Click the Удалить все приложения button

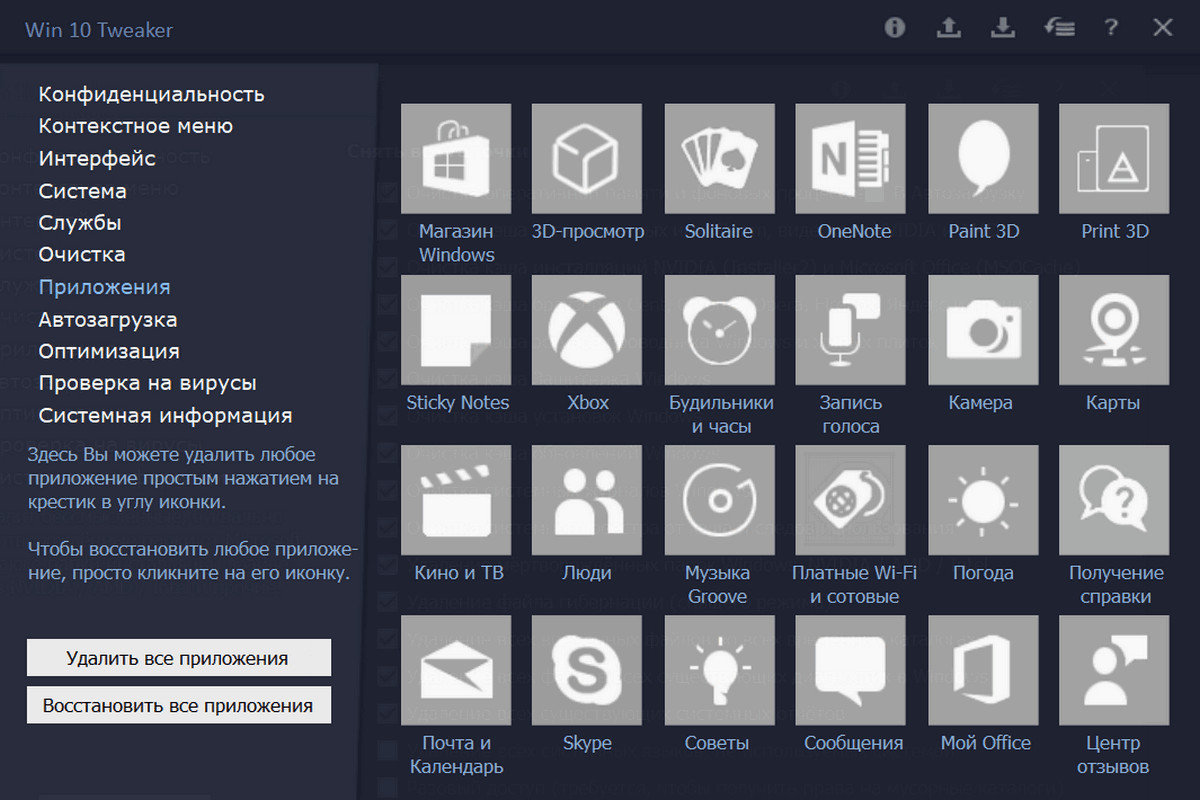(x=178, y=658)
